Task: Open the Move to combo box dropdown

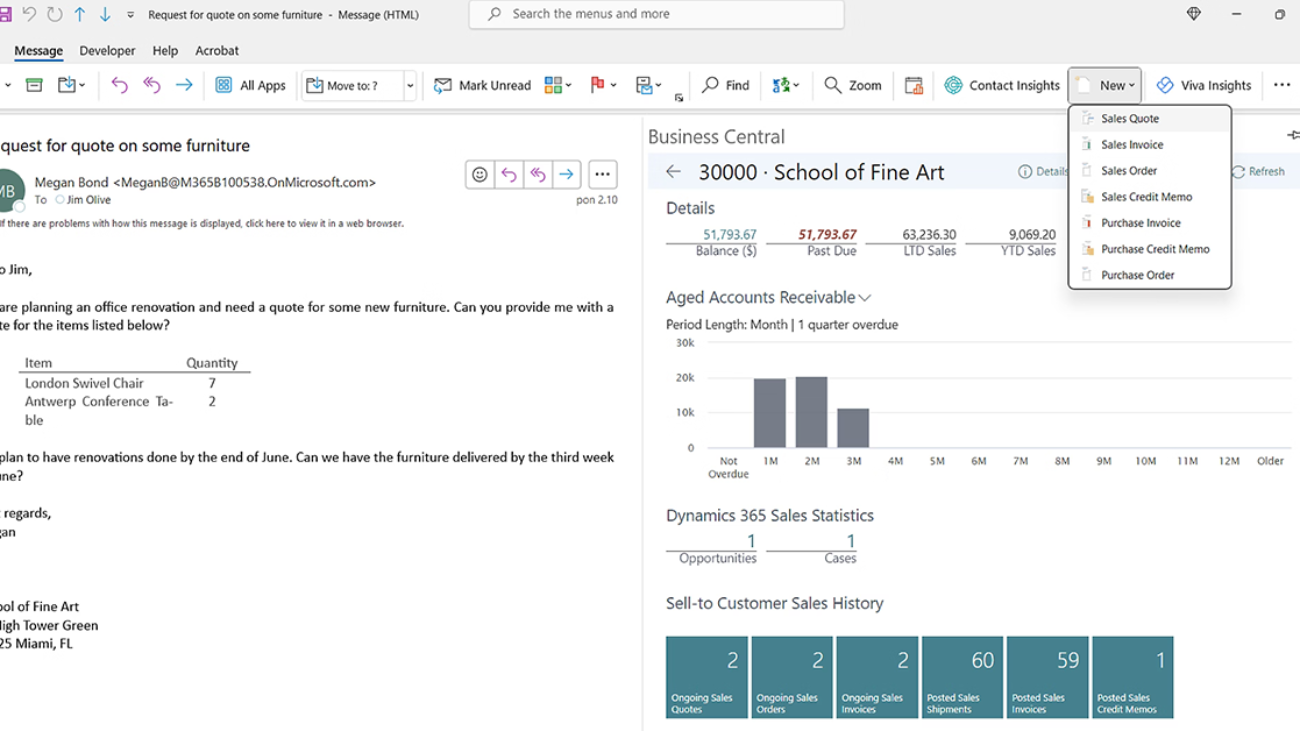Action: coord(410,85)
